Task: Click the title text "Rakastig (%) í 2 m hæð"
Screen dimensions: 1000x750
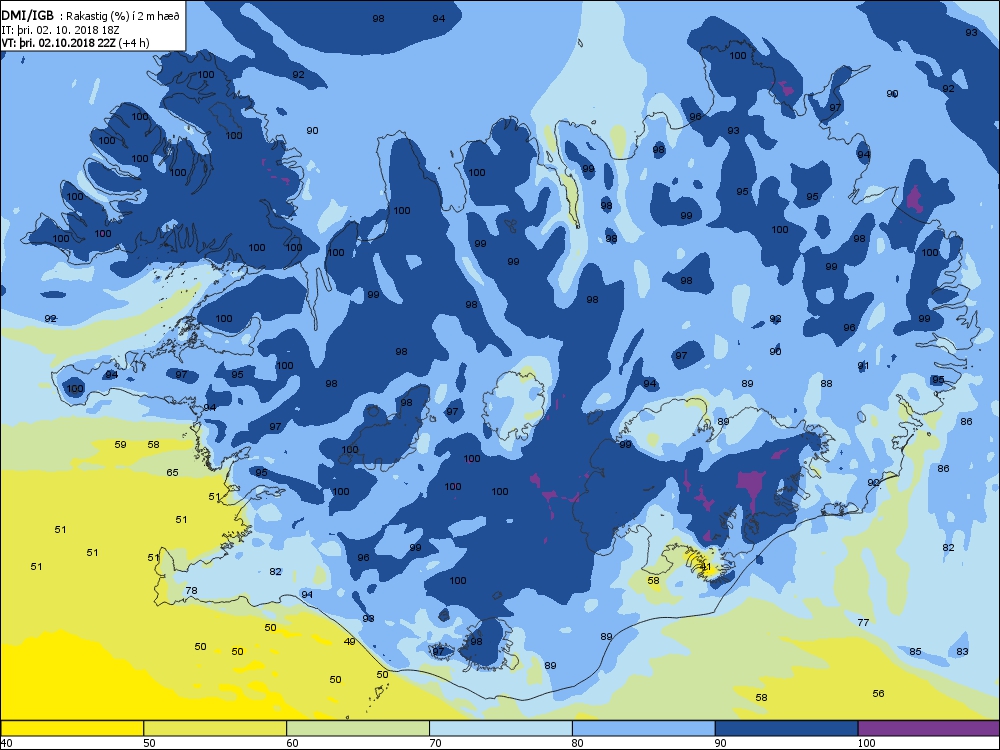Action: [123, 17]
